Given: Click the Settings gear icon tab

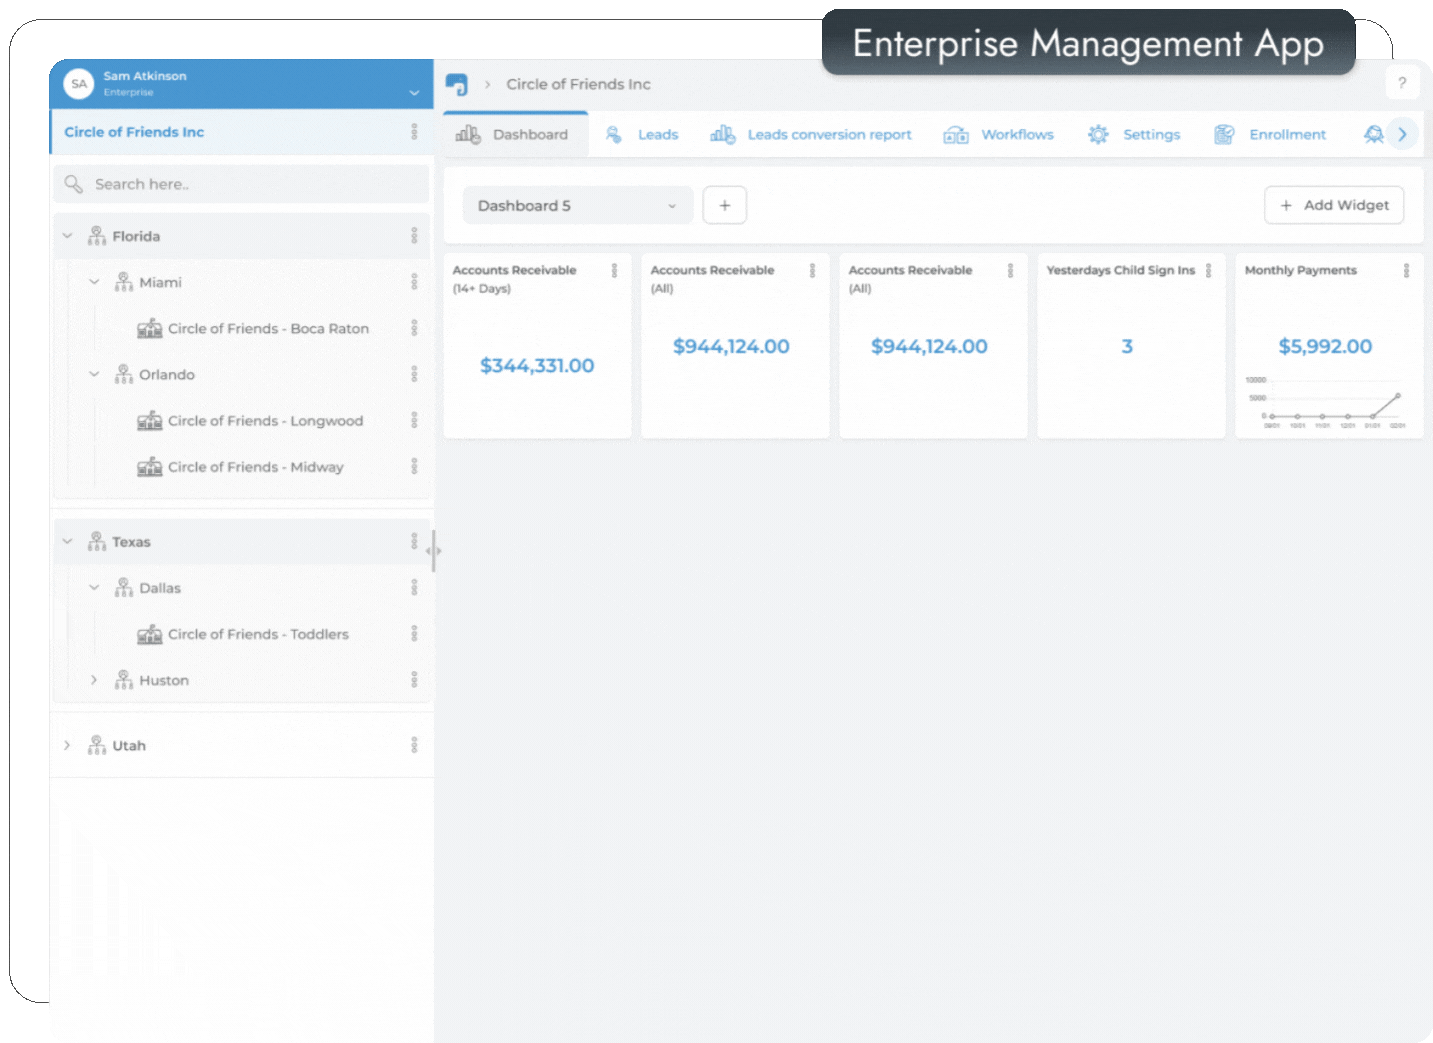Looking at the screenshot, I should [1098, 134].
